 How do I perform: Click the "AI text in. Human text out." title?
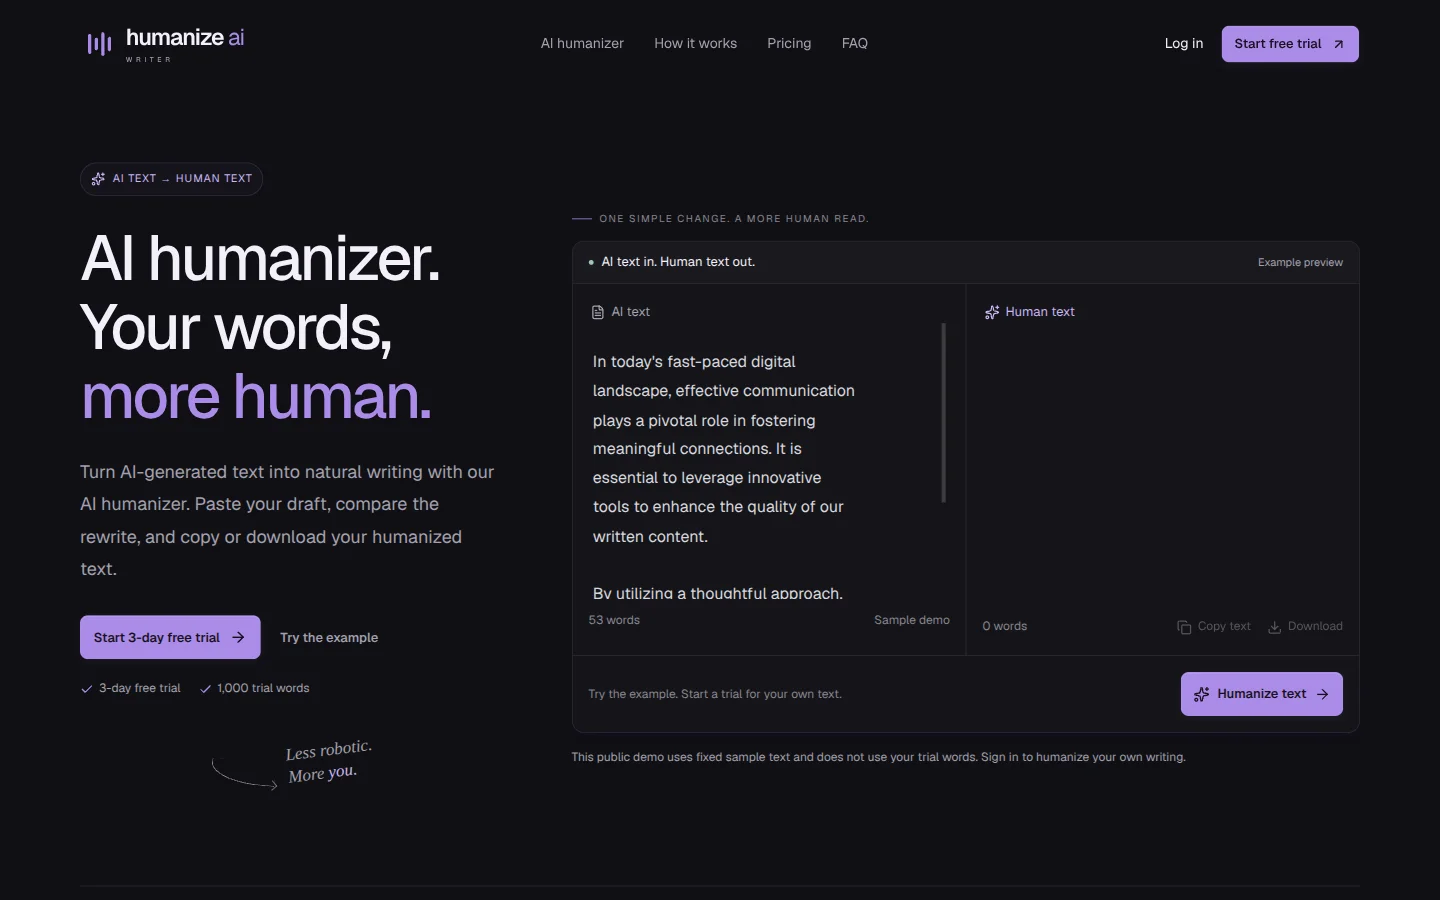tap(678, 262)
